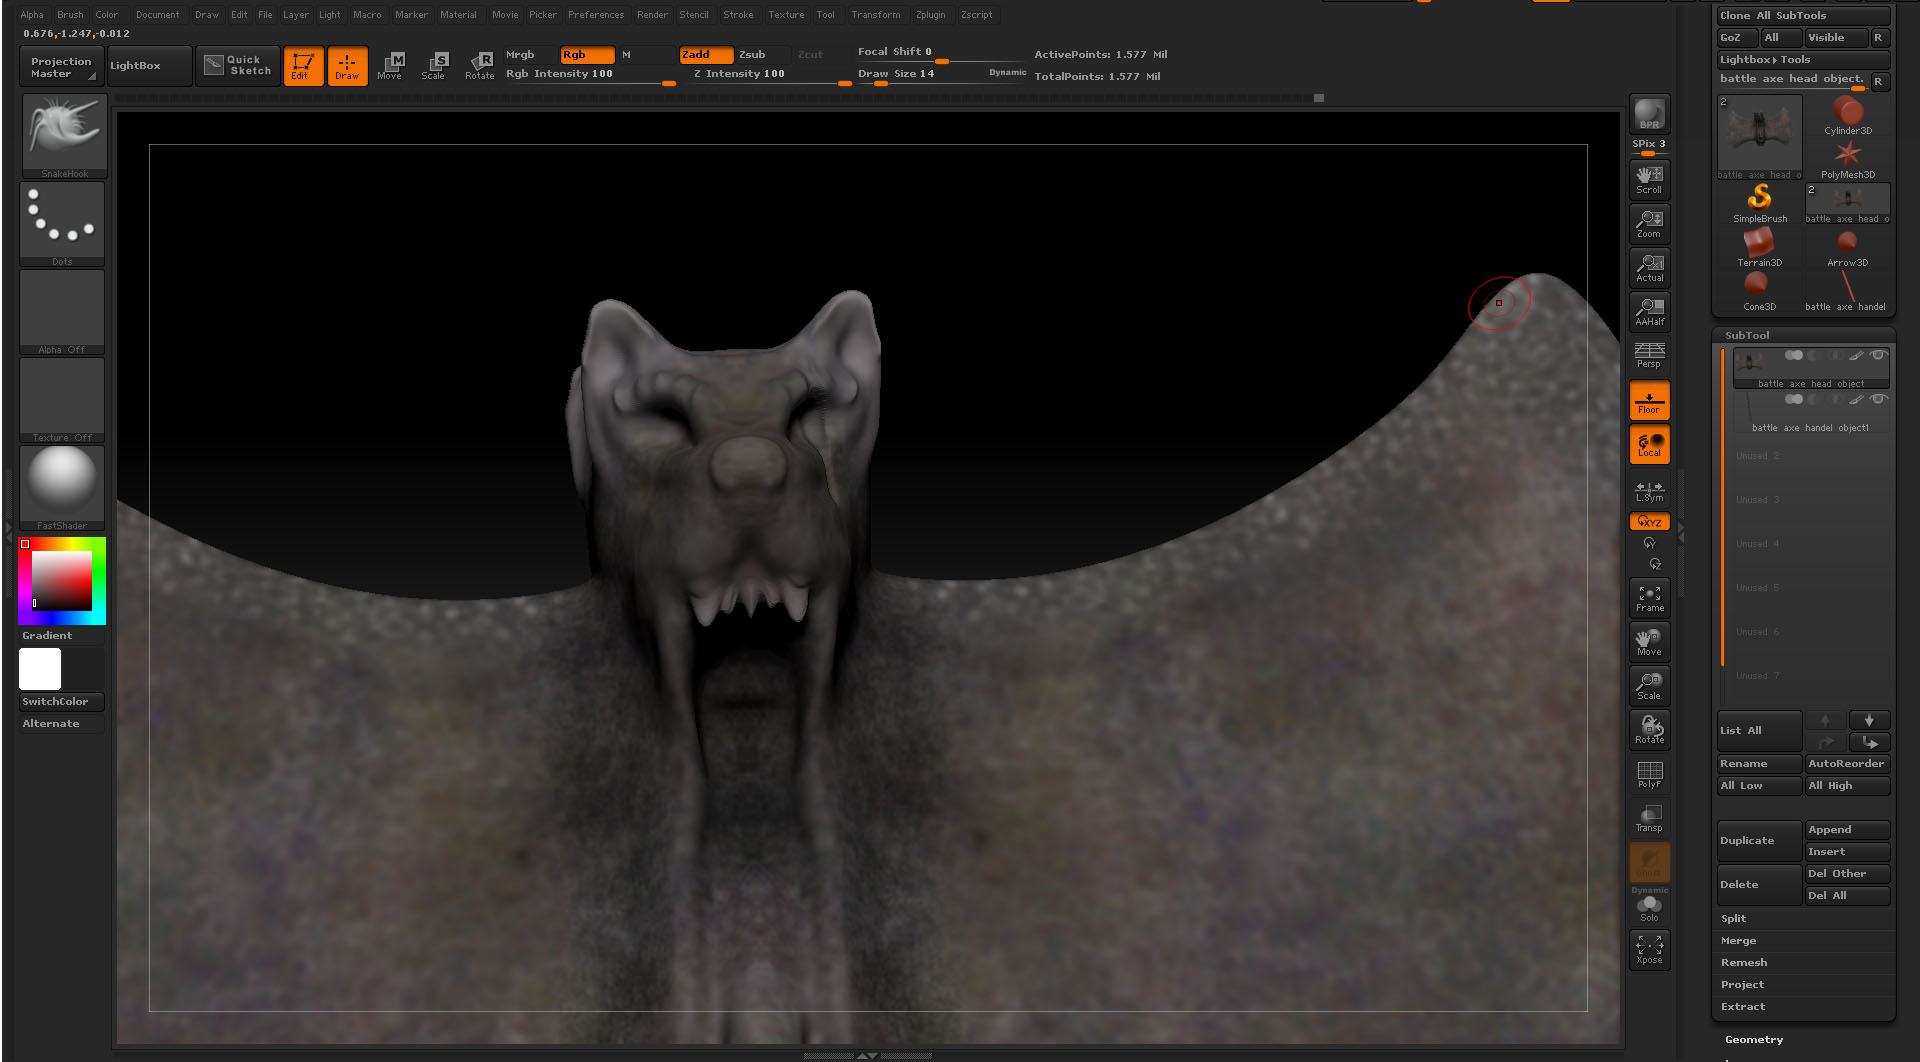The image size is (1920, 1062).
Task: Enable Zsub sculpt mode
Action: pyautogui.click(x=762, y=55)
